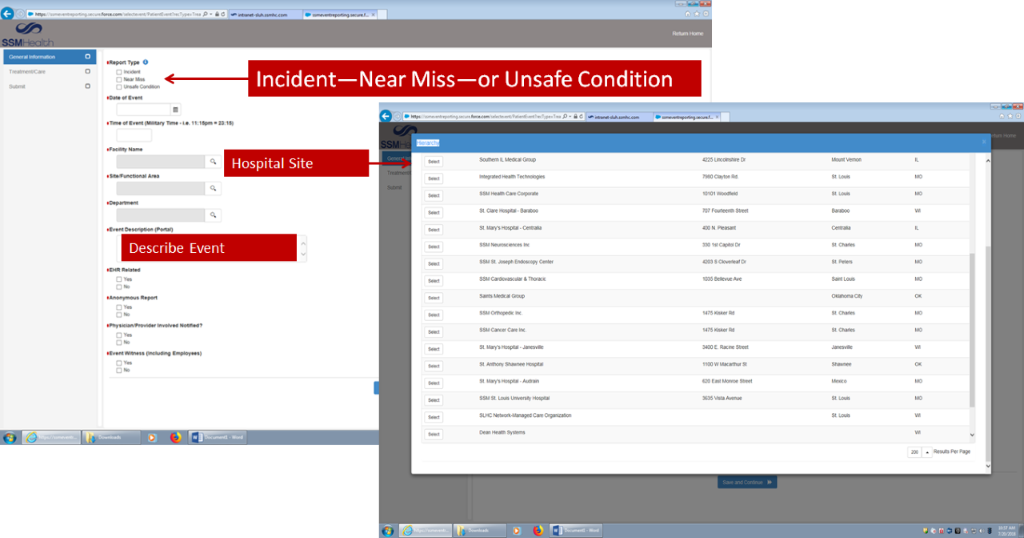Viewport: 1024px width, 538px height.
Task: Select Dean Health Systems row
Action: point(434,434)
